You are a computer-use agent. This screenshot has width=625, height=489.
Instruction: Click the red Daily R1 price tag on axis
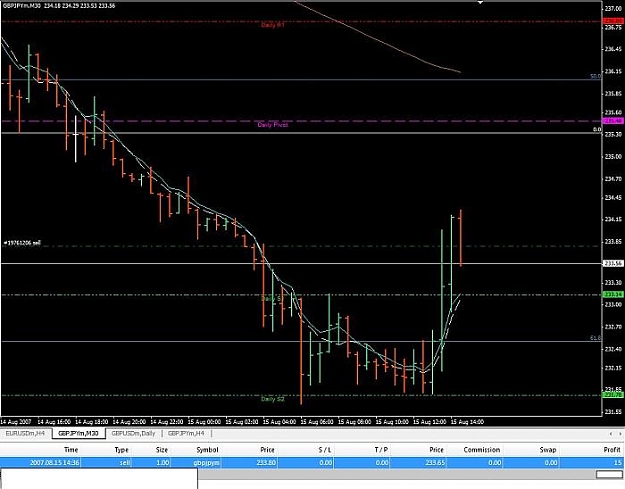(613, 21)
